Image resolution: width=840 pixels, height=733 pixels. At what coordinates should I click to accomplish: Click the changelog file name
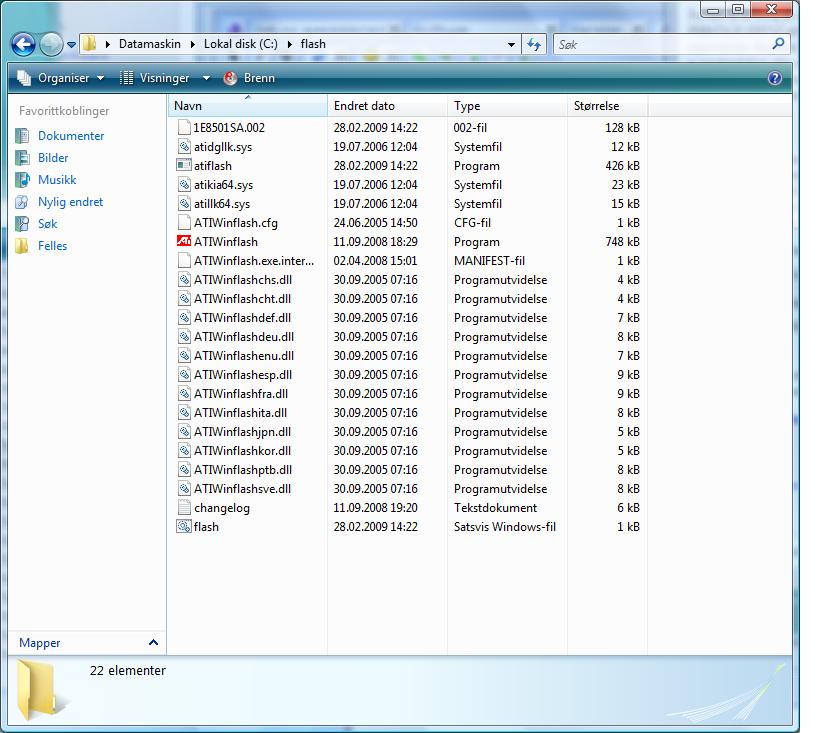point(222,508)
